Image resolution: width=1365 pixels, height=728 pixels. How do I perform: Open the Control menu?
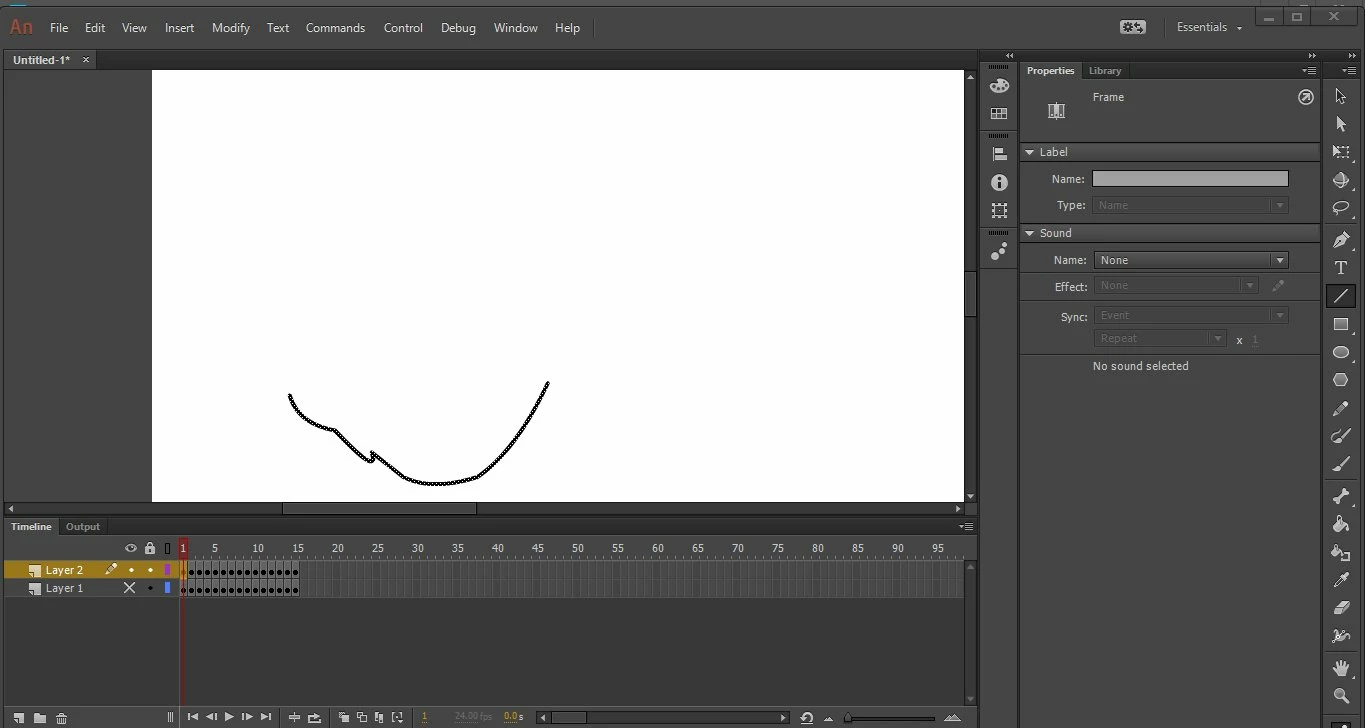coord(403,28)
